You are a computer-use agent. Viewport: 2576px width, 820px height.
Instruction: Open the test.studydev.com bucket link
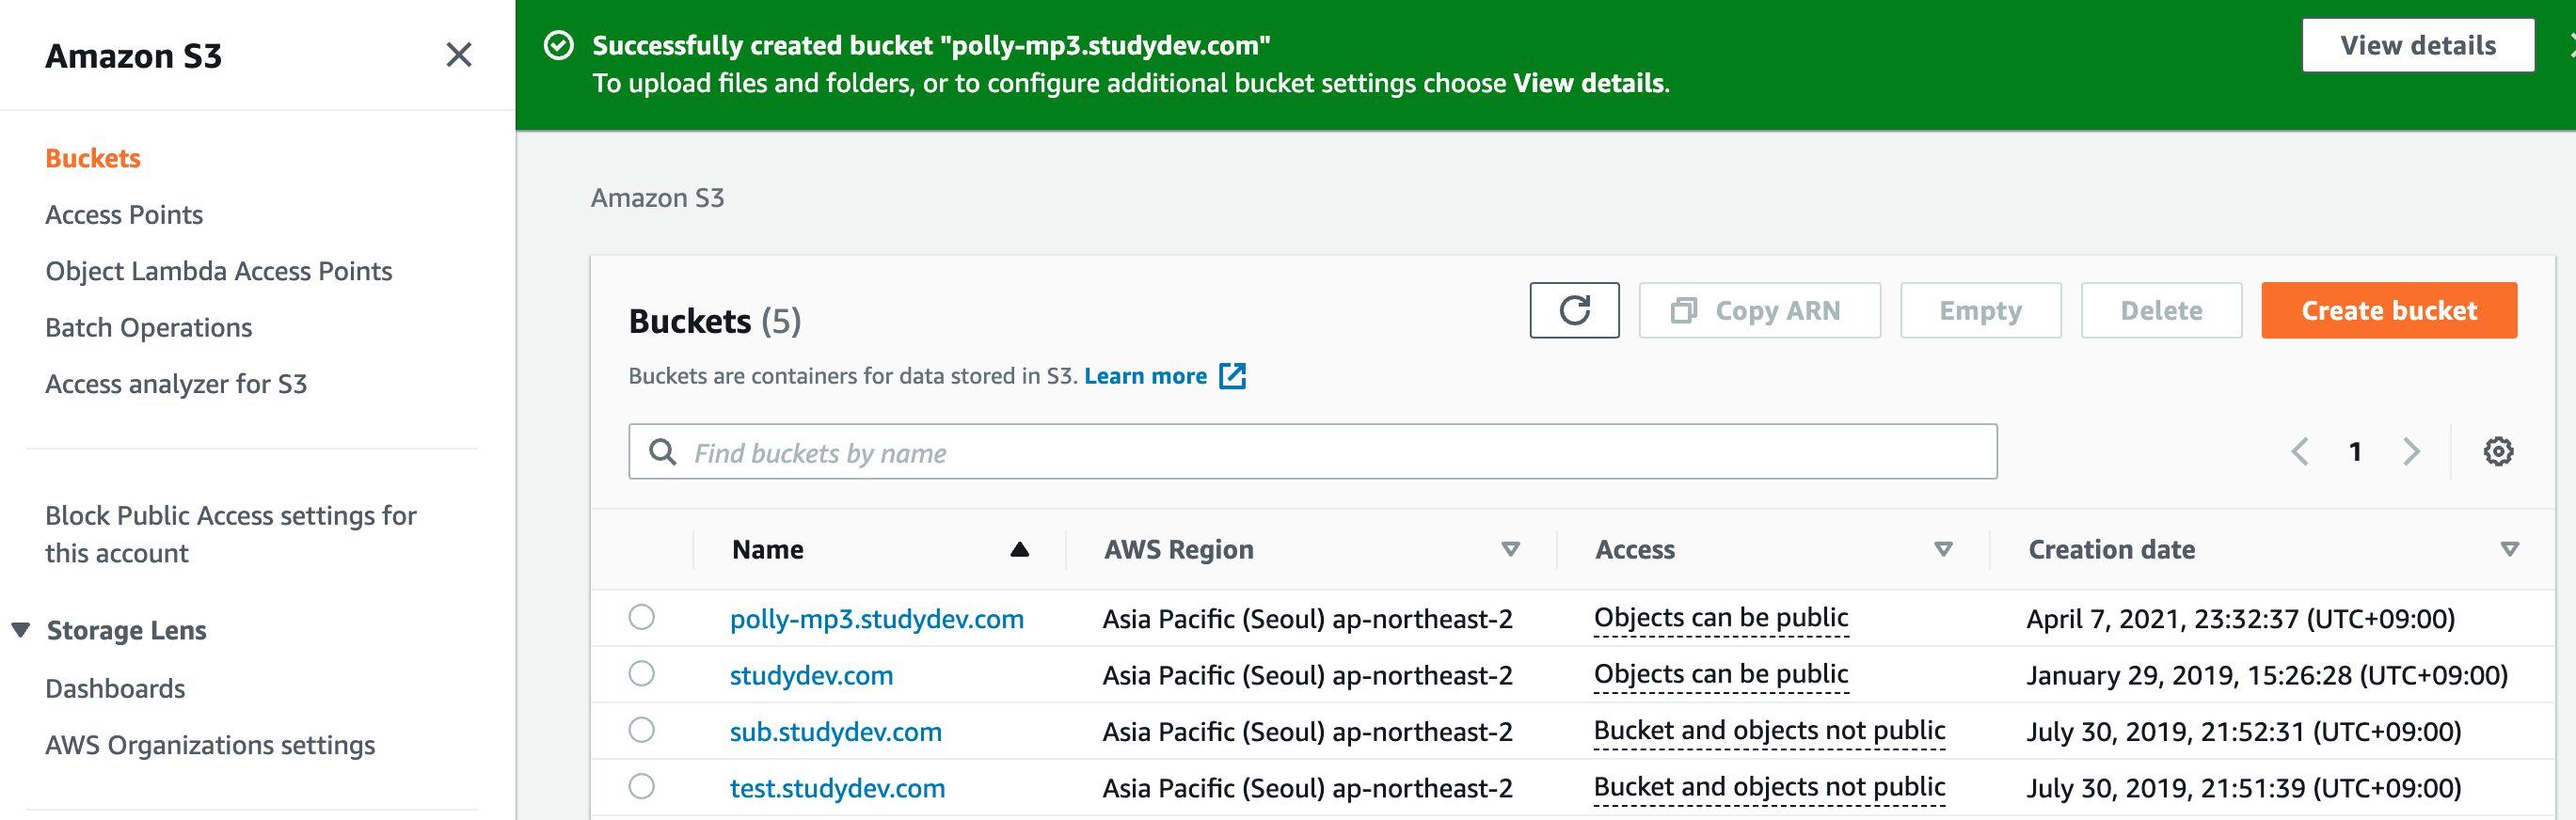coord(837,788)
